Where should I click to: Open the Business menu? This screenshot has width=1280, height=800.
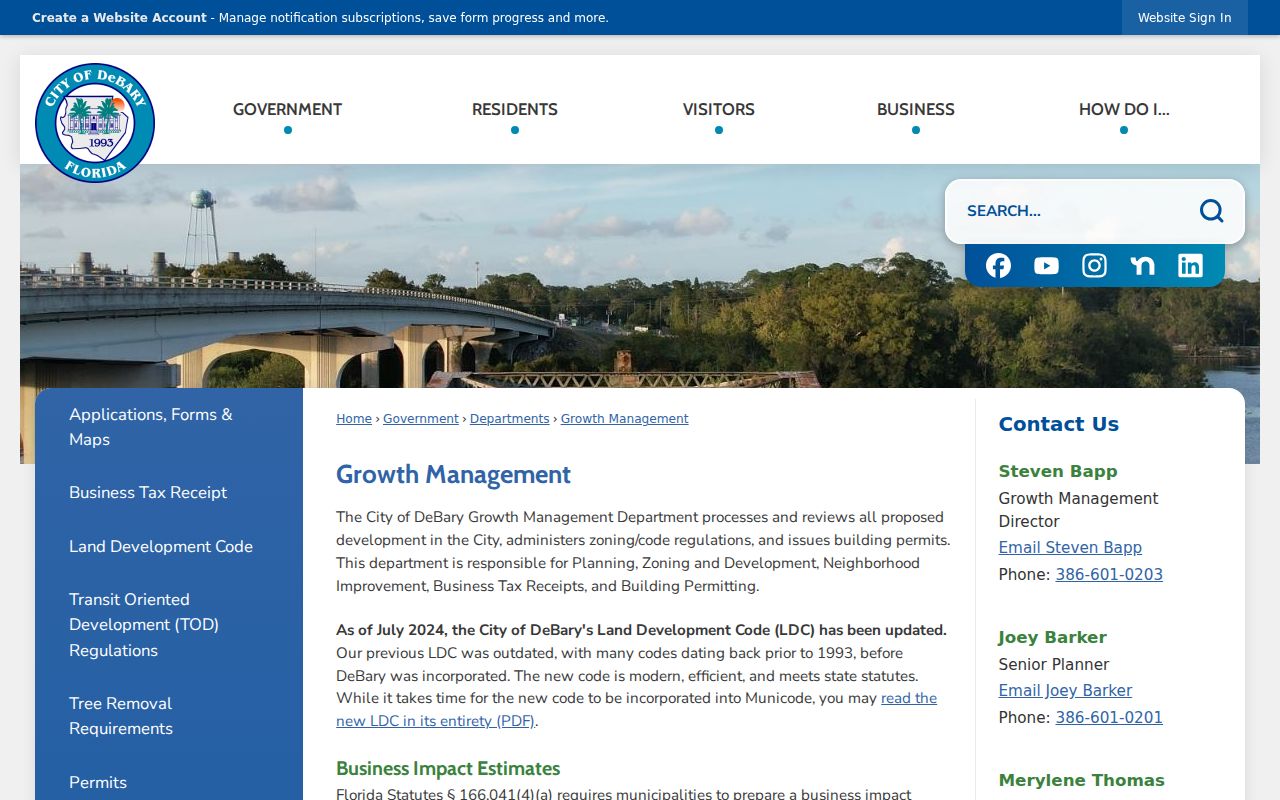pos(916,109)
